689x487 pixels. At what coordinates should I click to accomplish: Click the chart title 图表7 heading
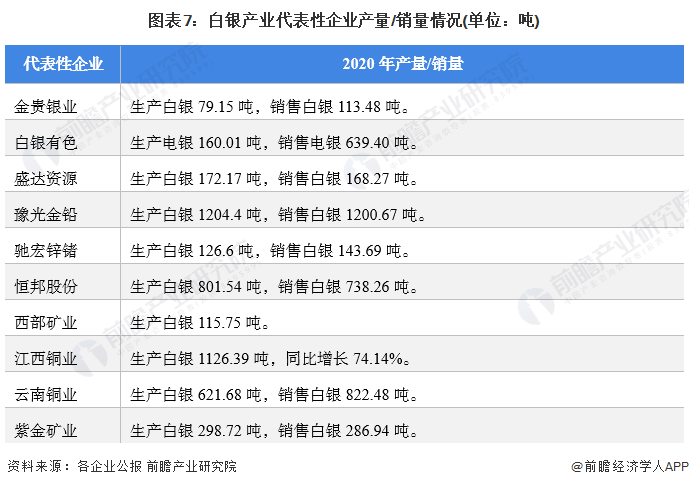click(344, 20)
